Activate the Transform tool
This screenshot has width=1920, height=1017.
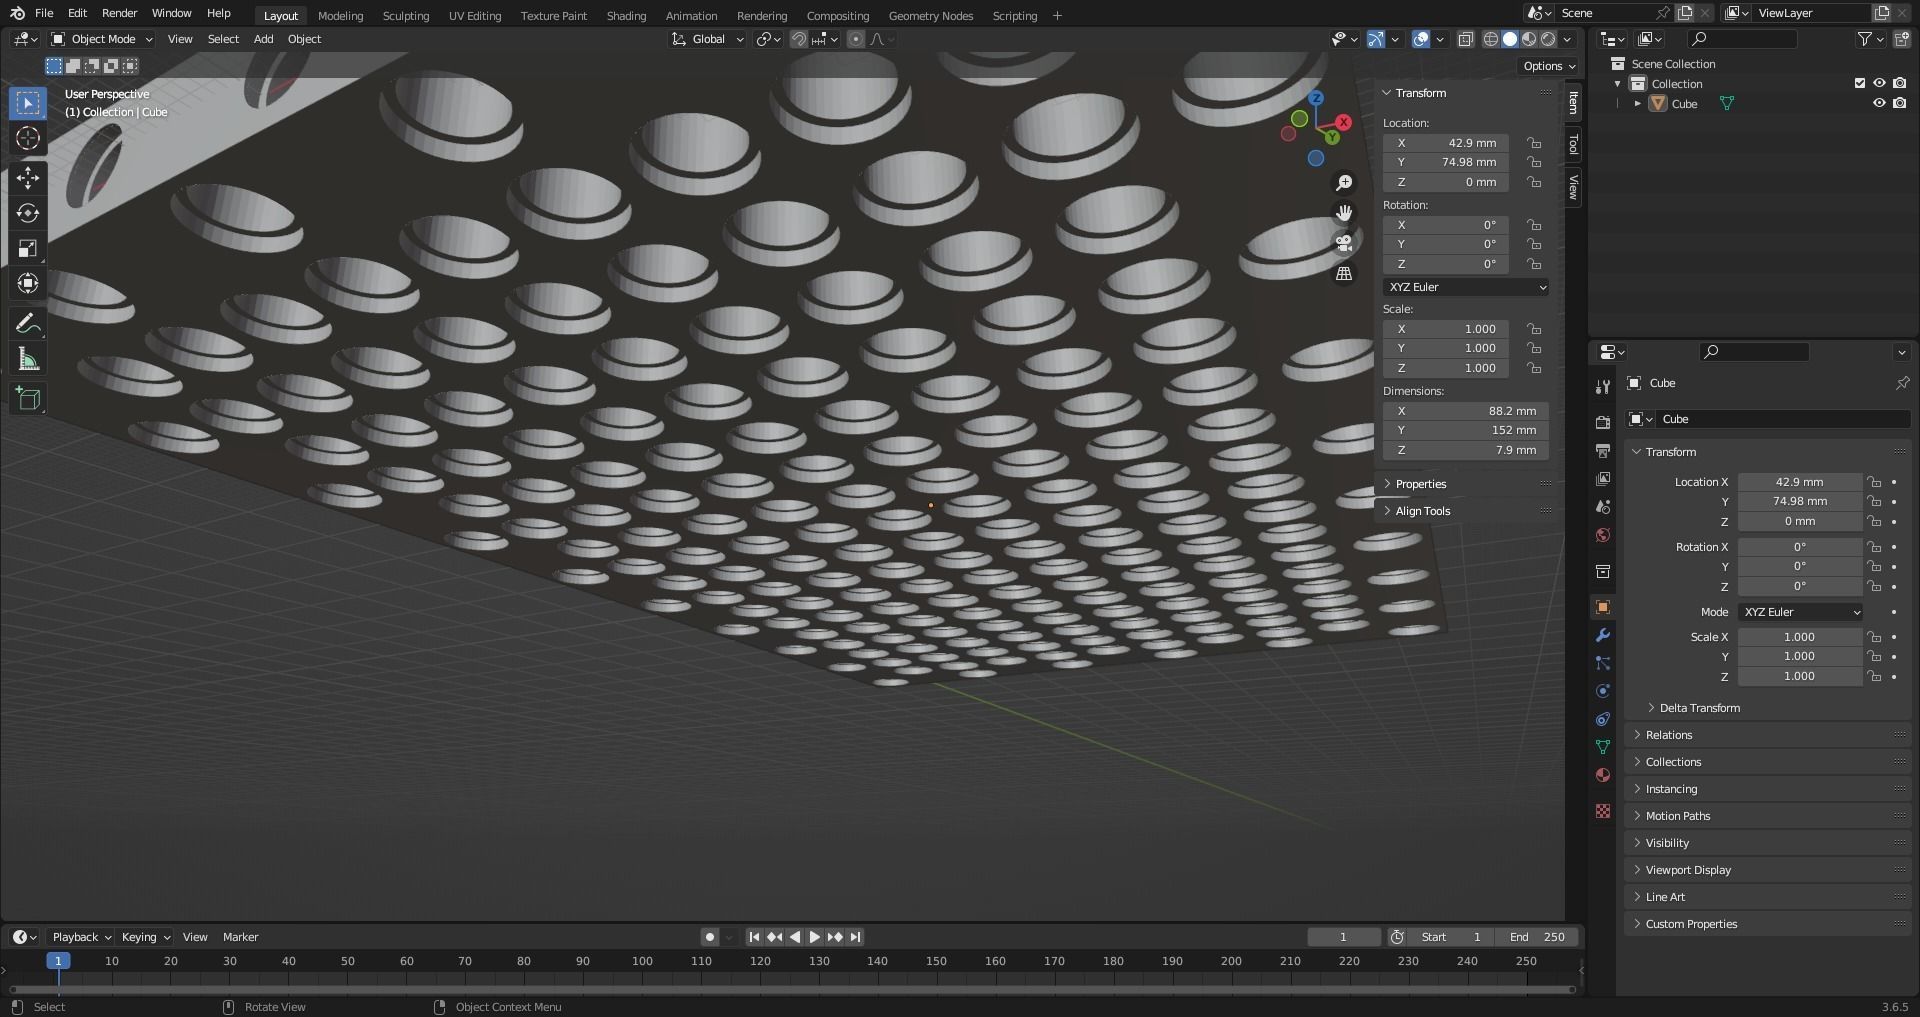click(x=28, y=283)
